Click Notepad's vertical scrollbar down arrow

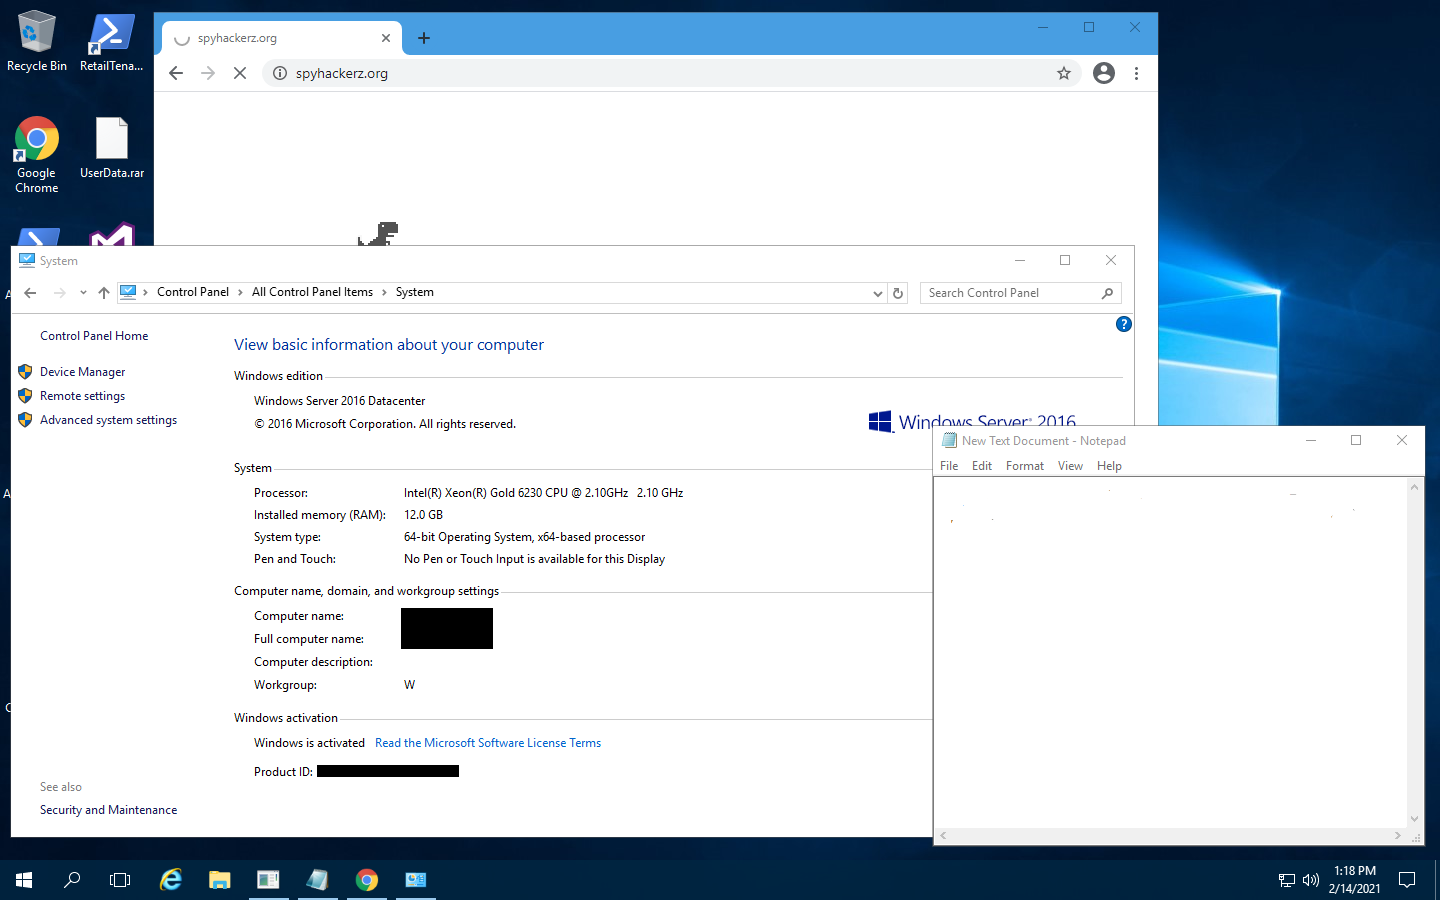click(1414, 819)
